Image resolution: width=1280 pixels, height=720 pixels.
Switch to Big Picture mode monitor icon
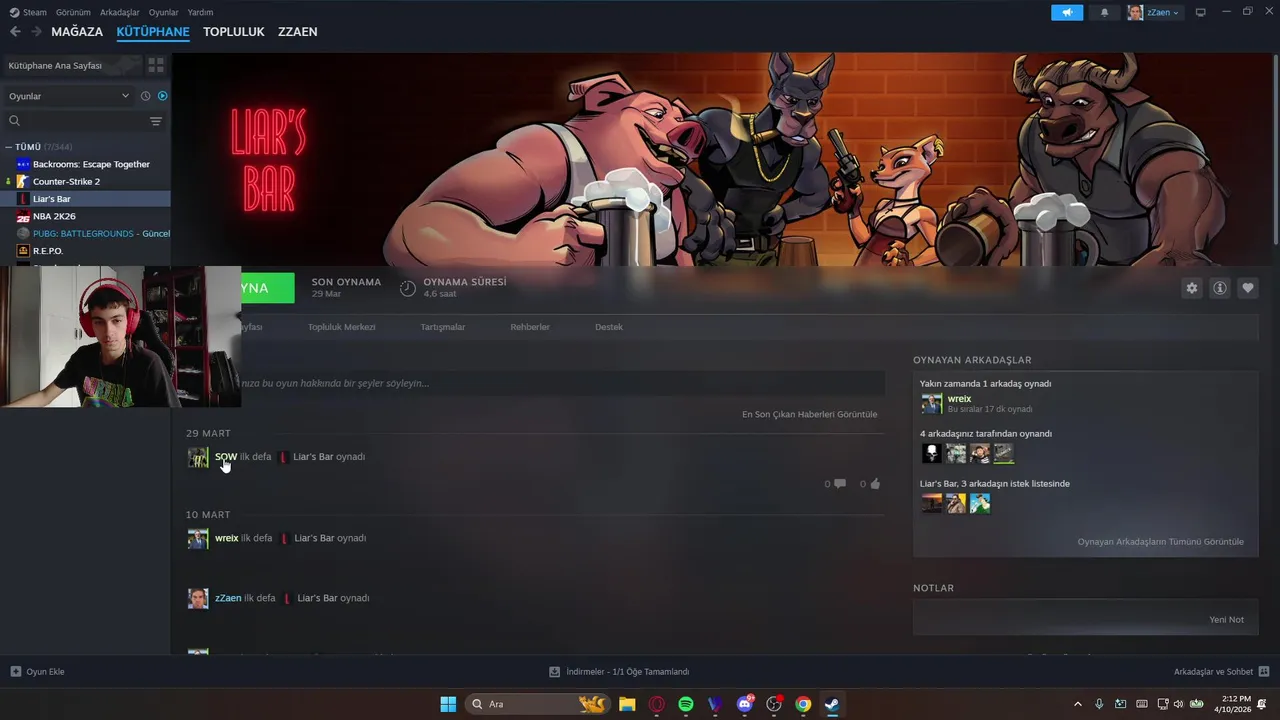click(1201, 12)
